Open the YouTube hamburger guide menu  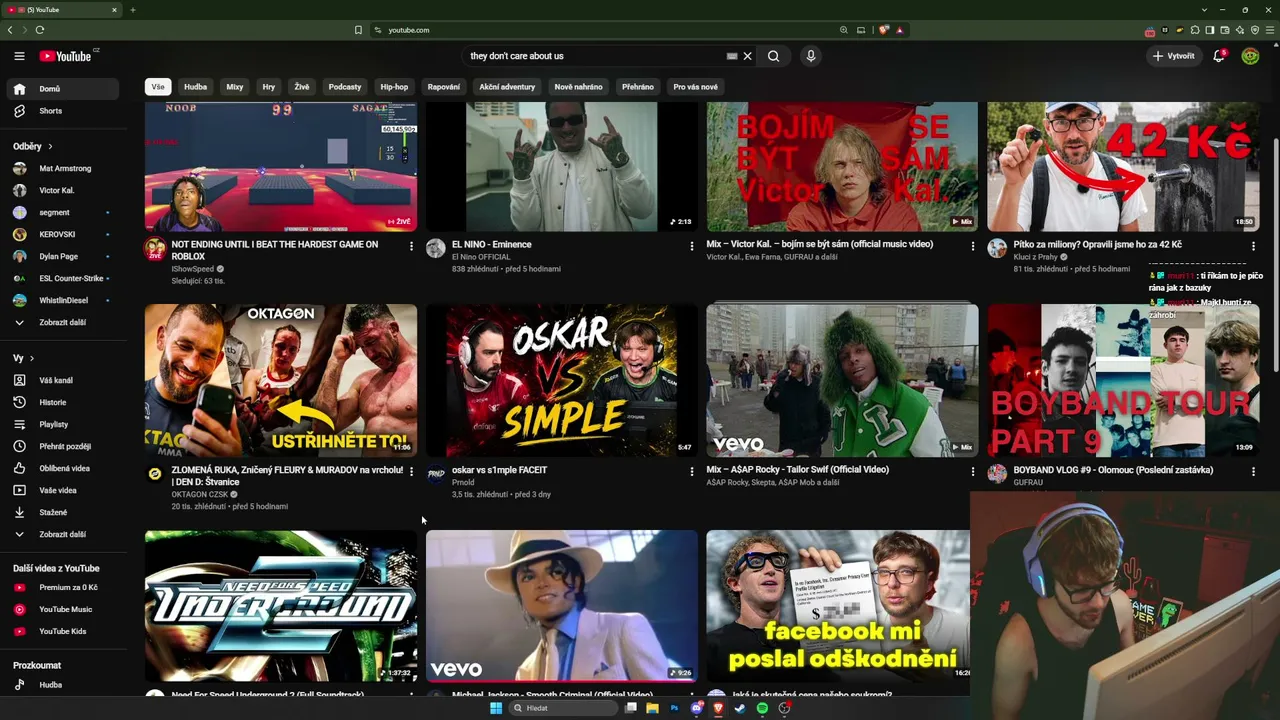pyautogui.click(x=19, y=56)
